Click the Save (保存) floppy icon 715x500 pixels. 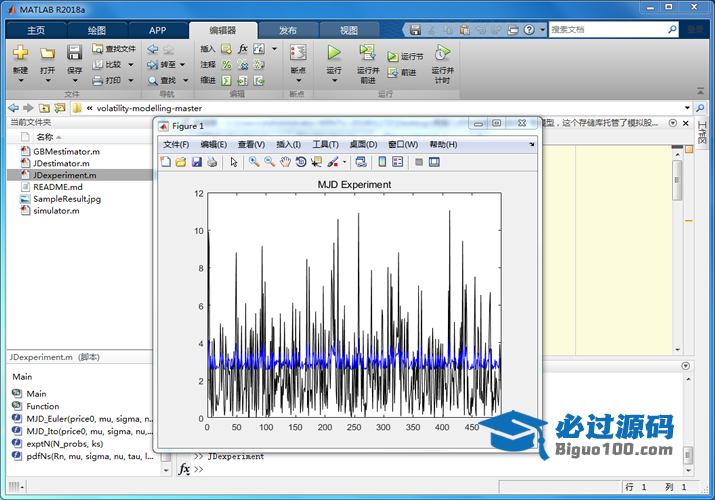click(74, 53)
